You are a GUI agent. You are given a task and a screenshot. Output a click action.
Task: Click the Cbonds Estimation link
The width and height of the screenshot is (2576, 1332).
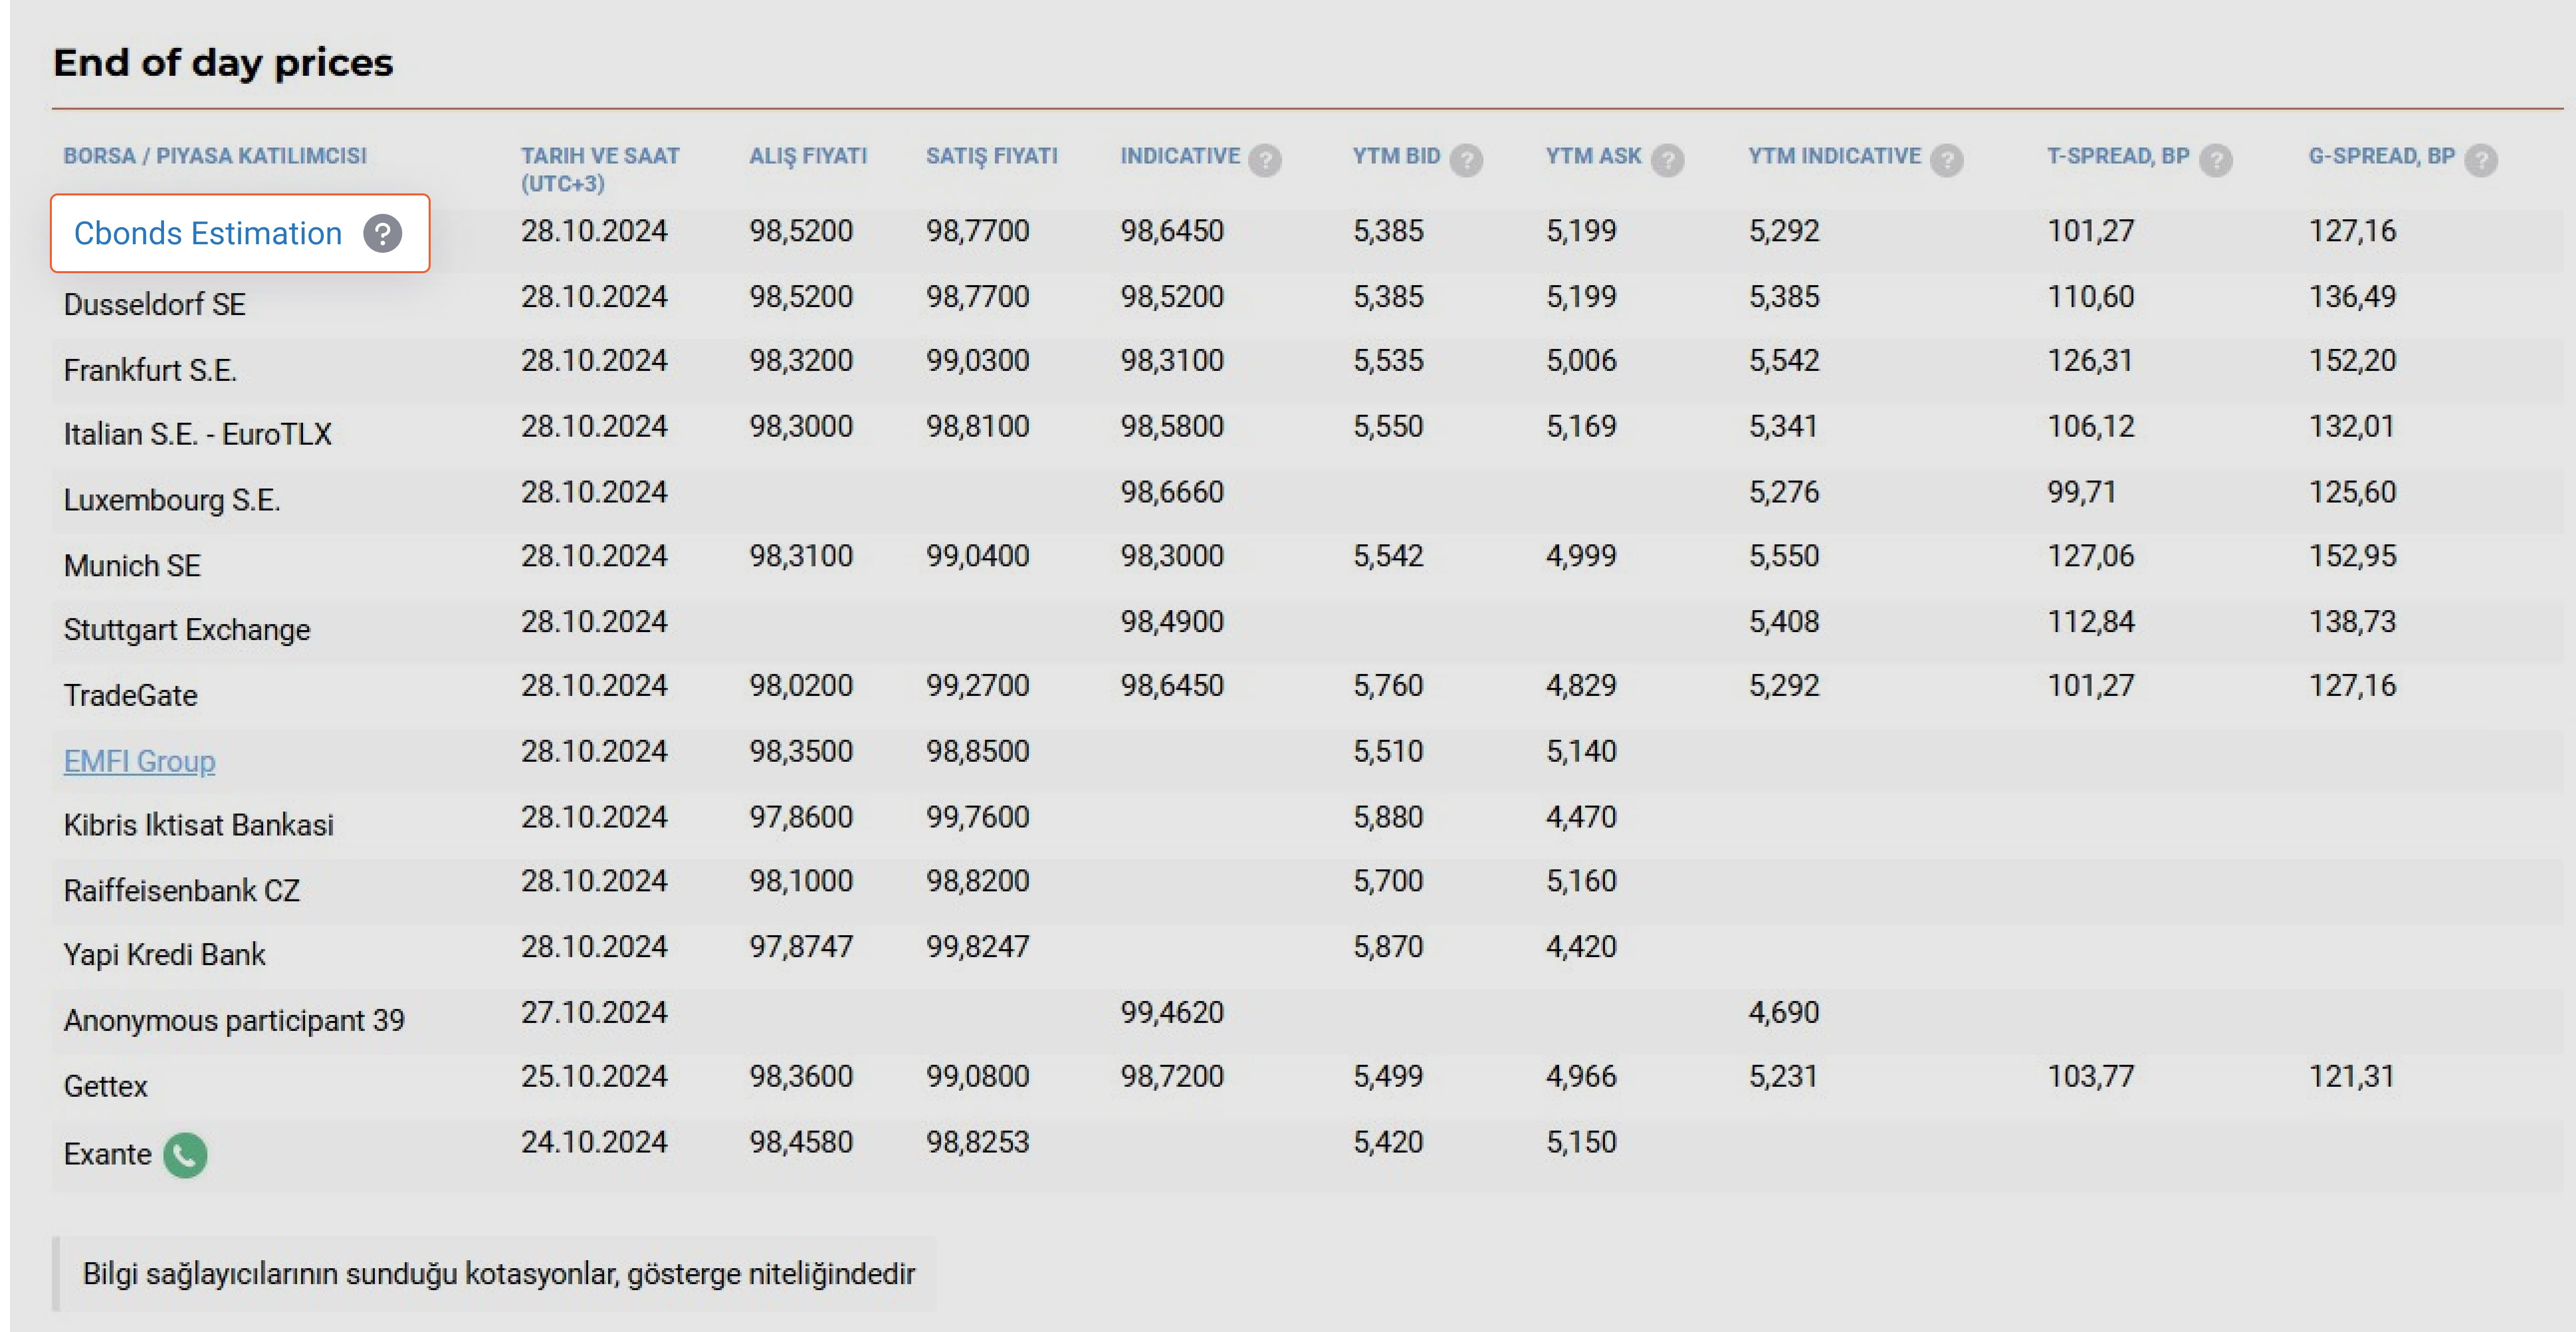[x=208, y=233]
